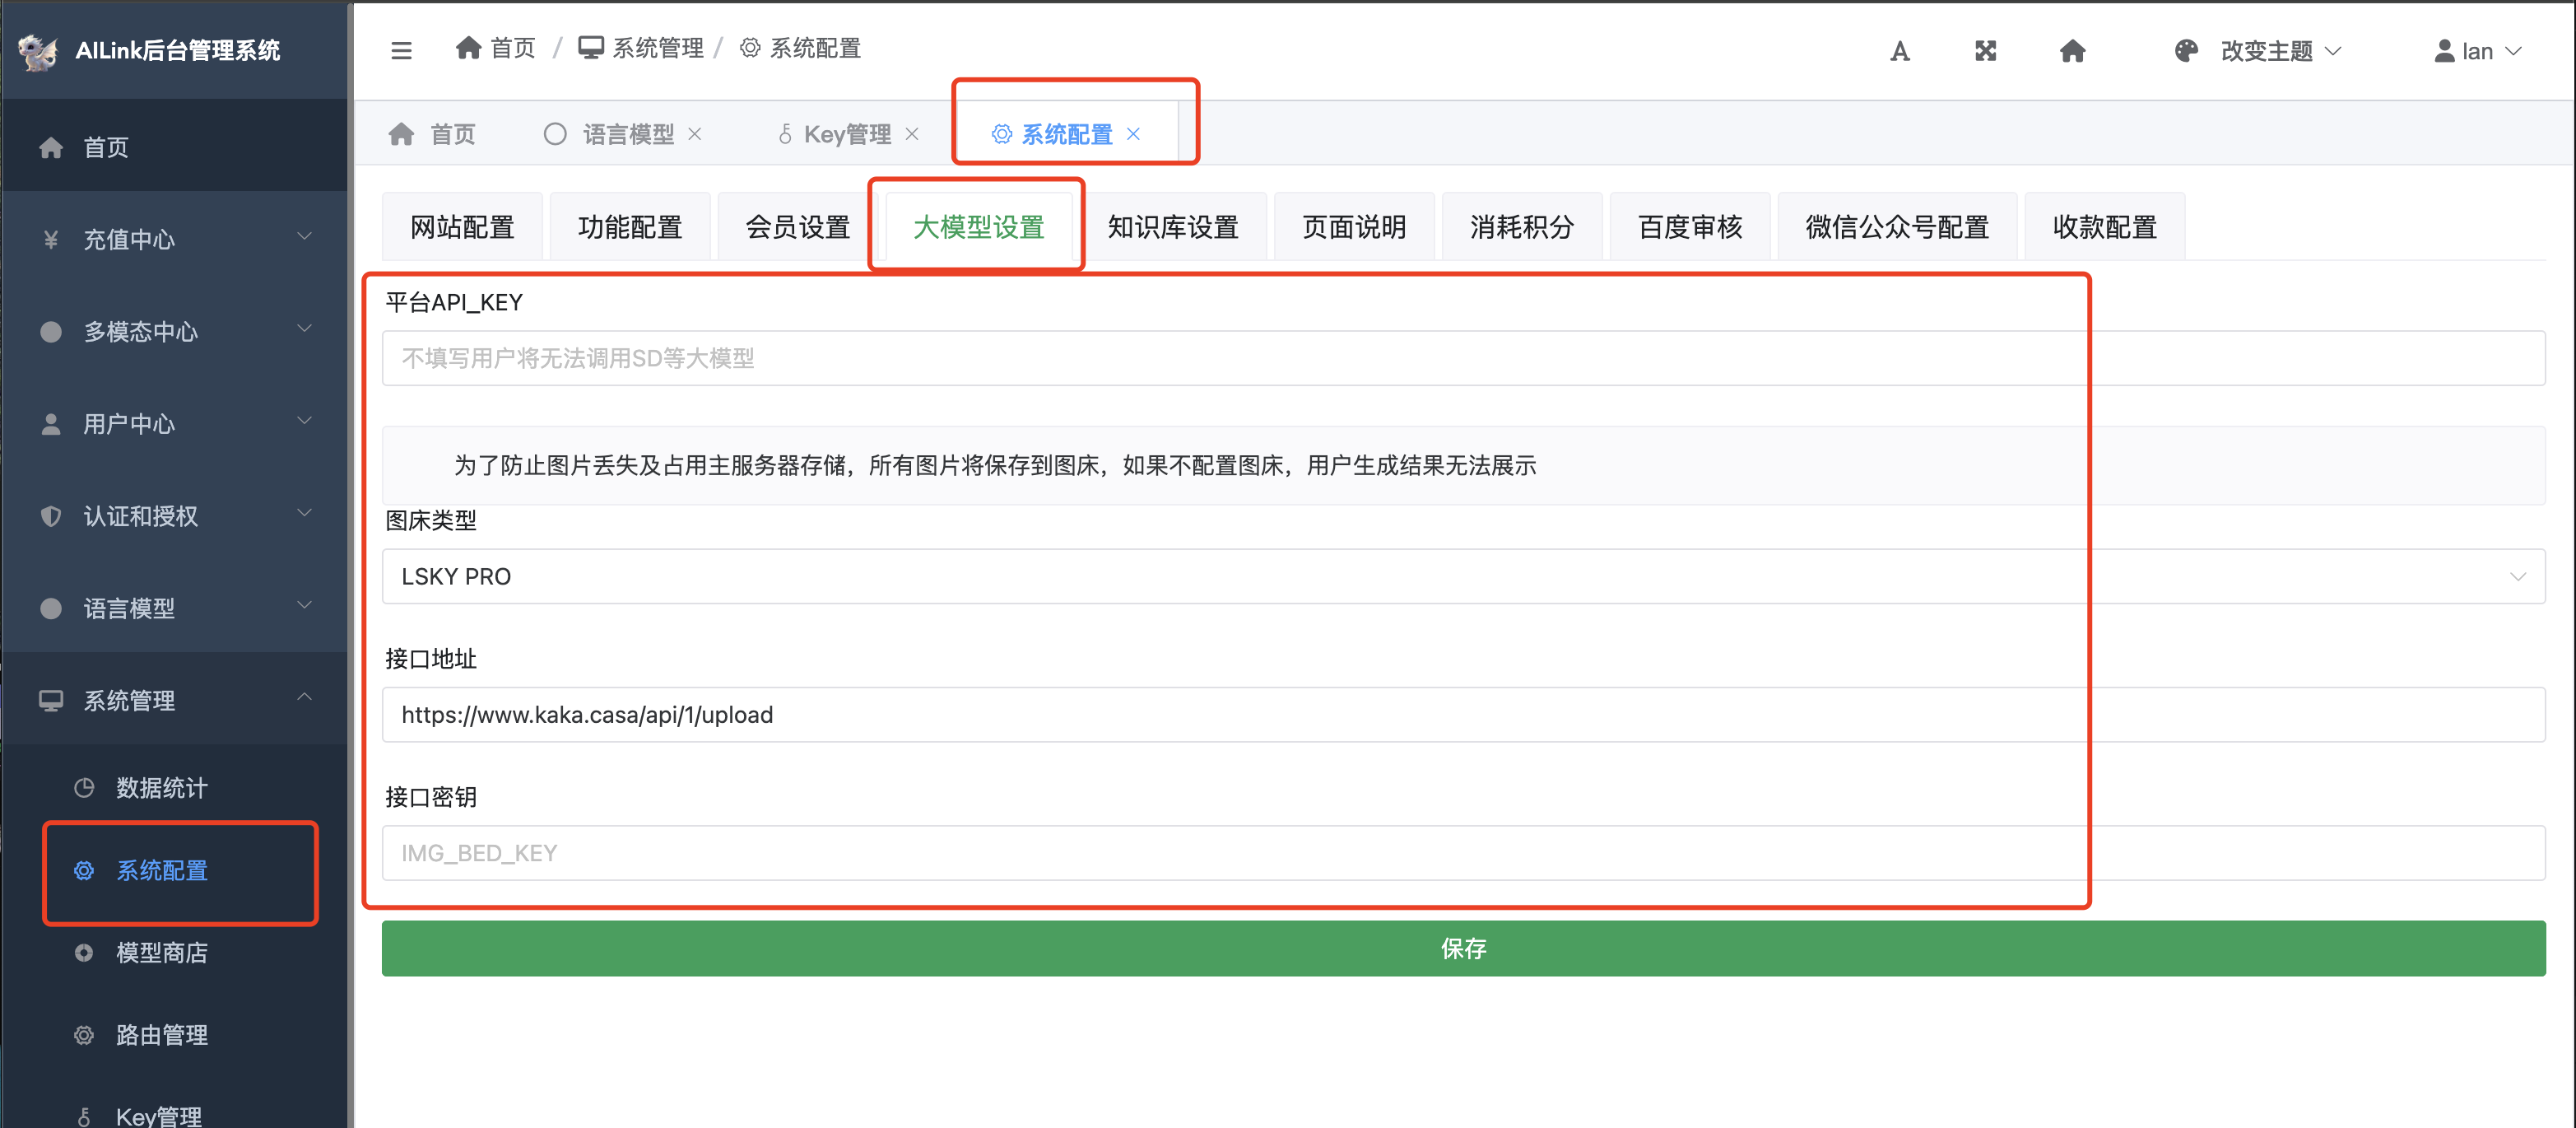Click the top bar home icon
Screen dimensions: 2576x1128
click(x=2073, y=51)
